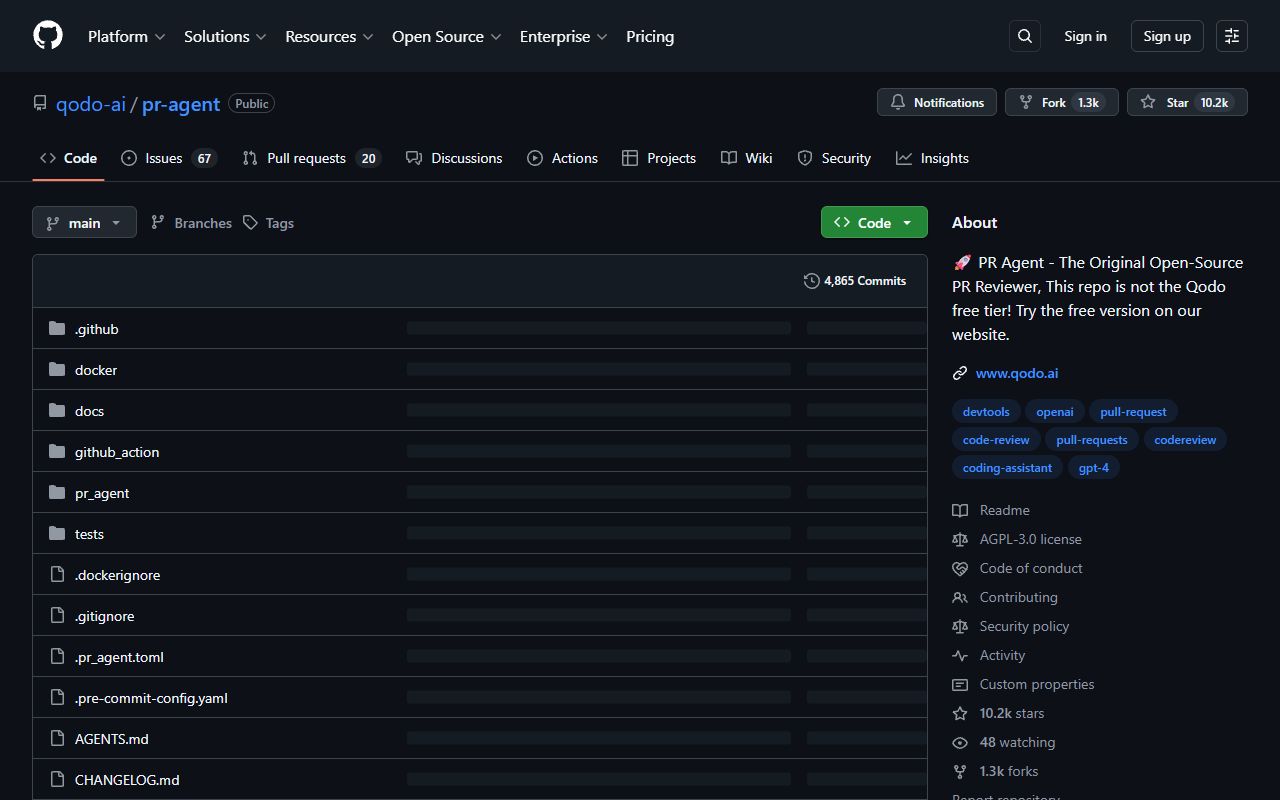1280x800 pixels.
Task: Open the command palette icon top-right
Action: pos(1231,36)
